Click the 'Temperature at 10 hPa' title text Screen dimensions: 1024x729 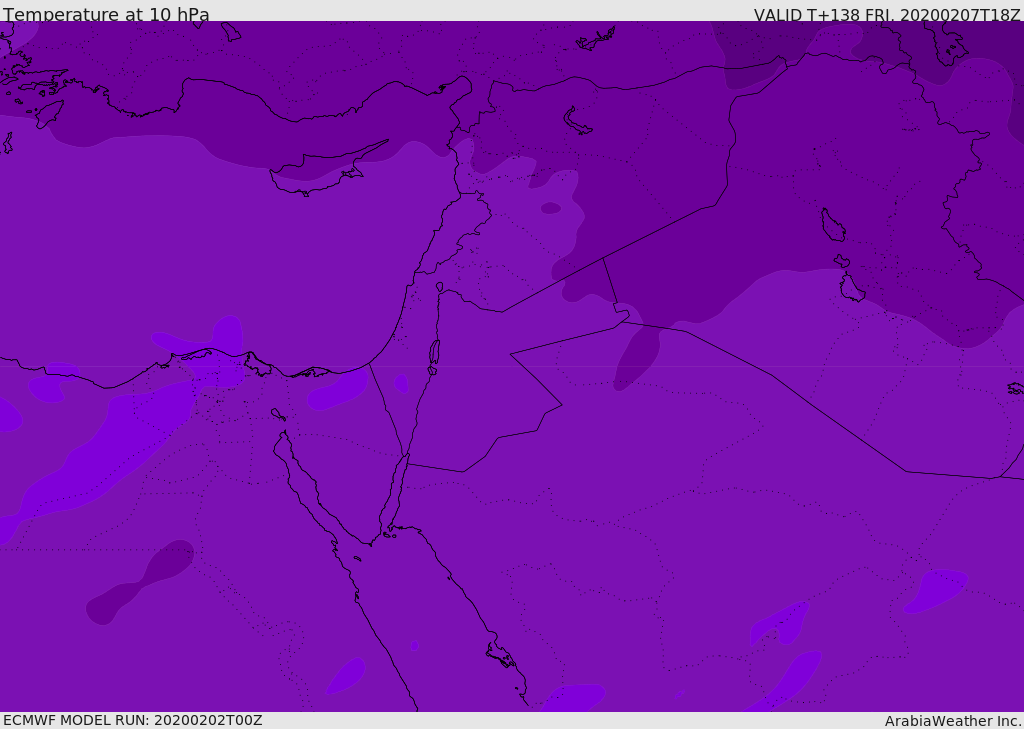pos(106,14)
